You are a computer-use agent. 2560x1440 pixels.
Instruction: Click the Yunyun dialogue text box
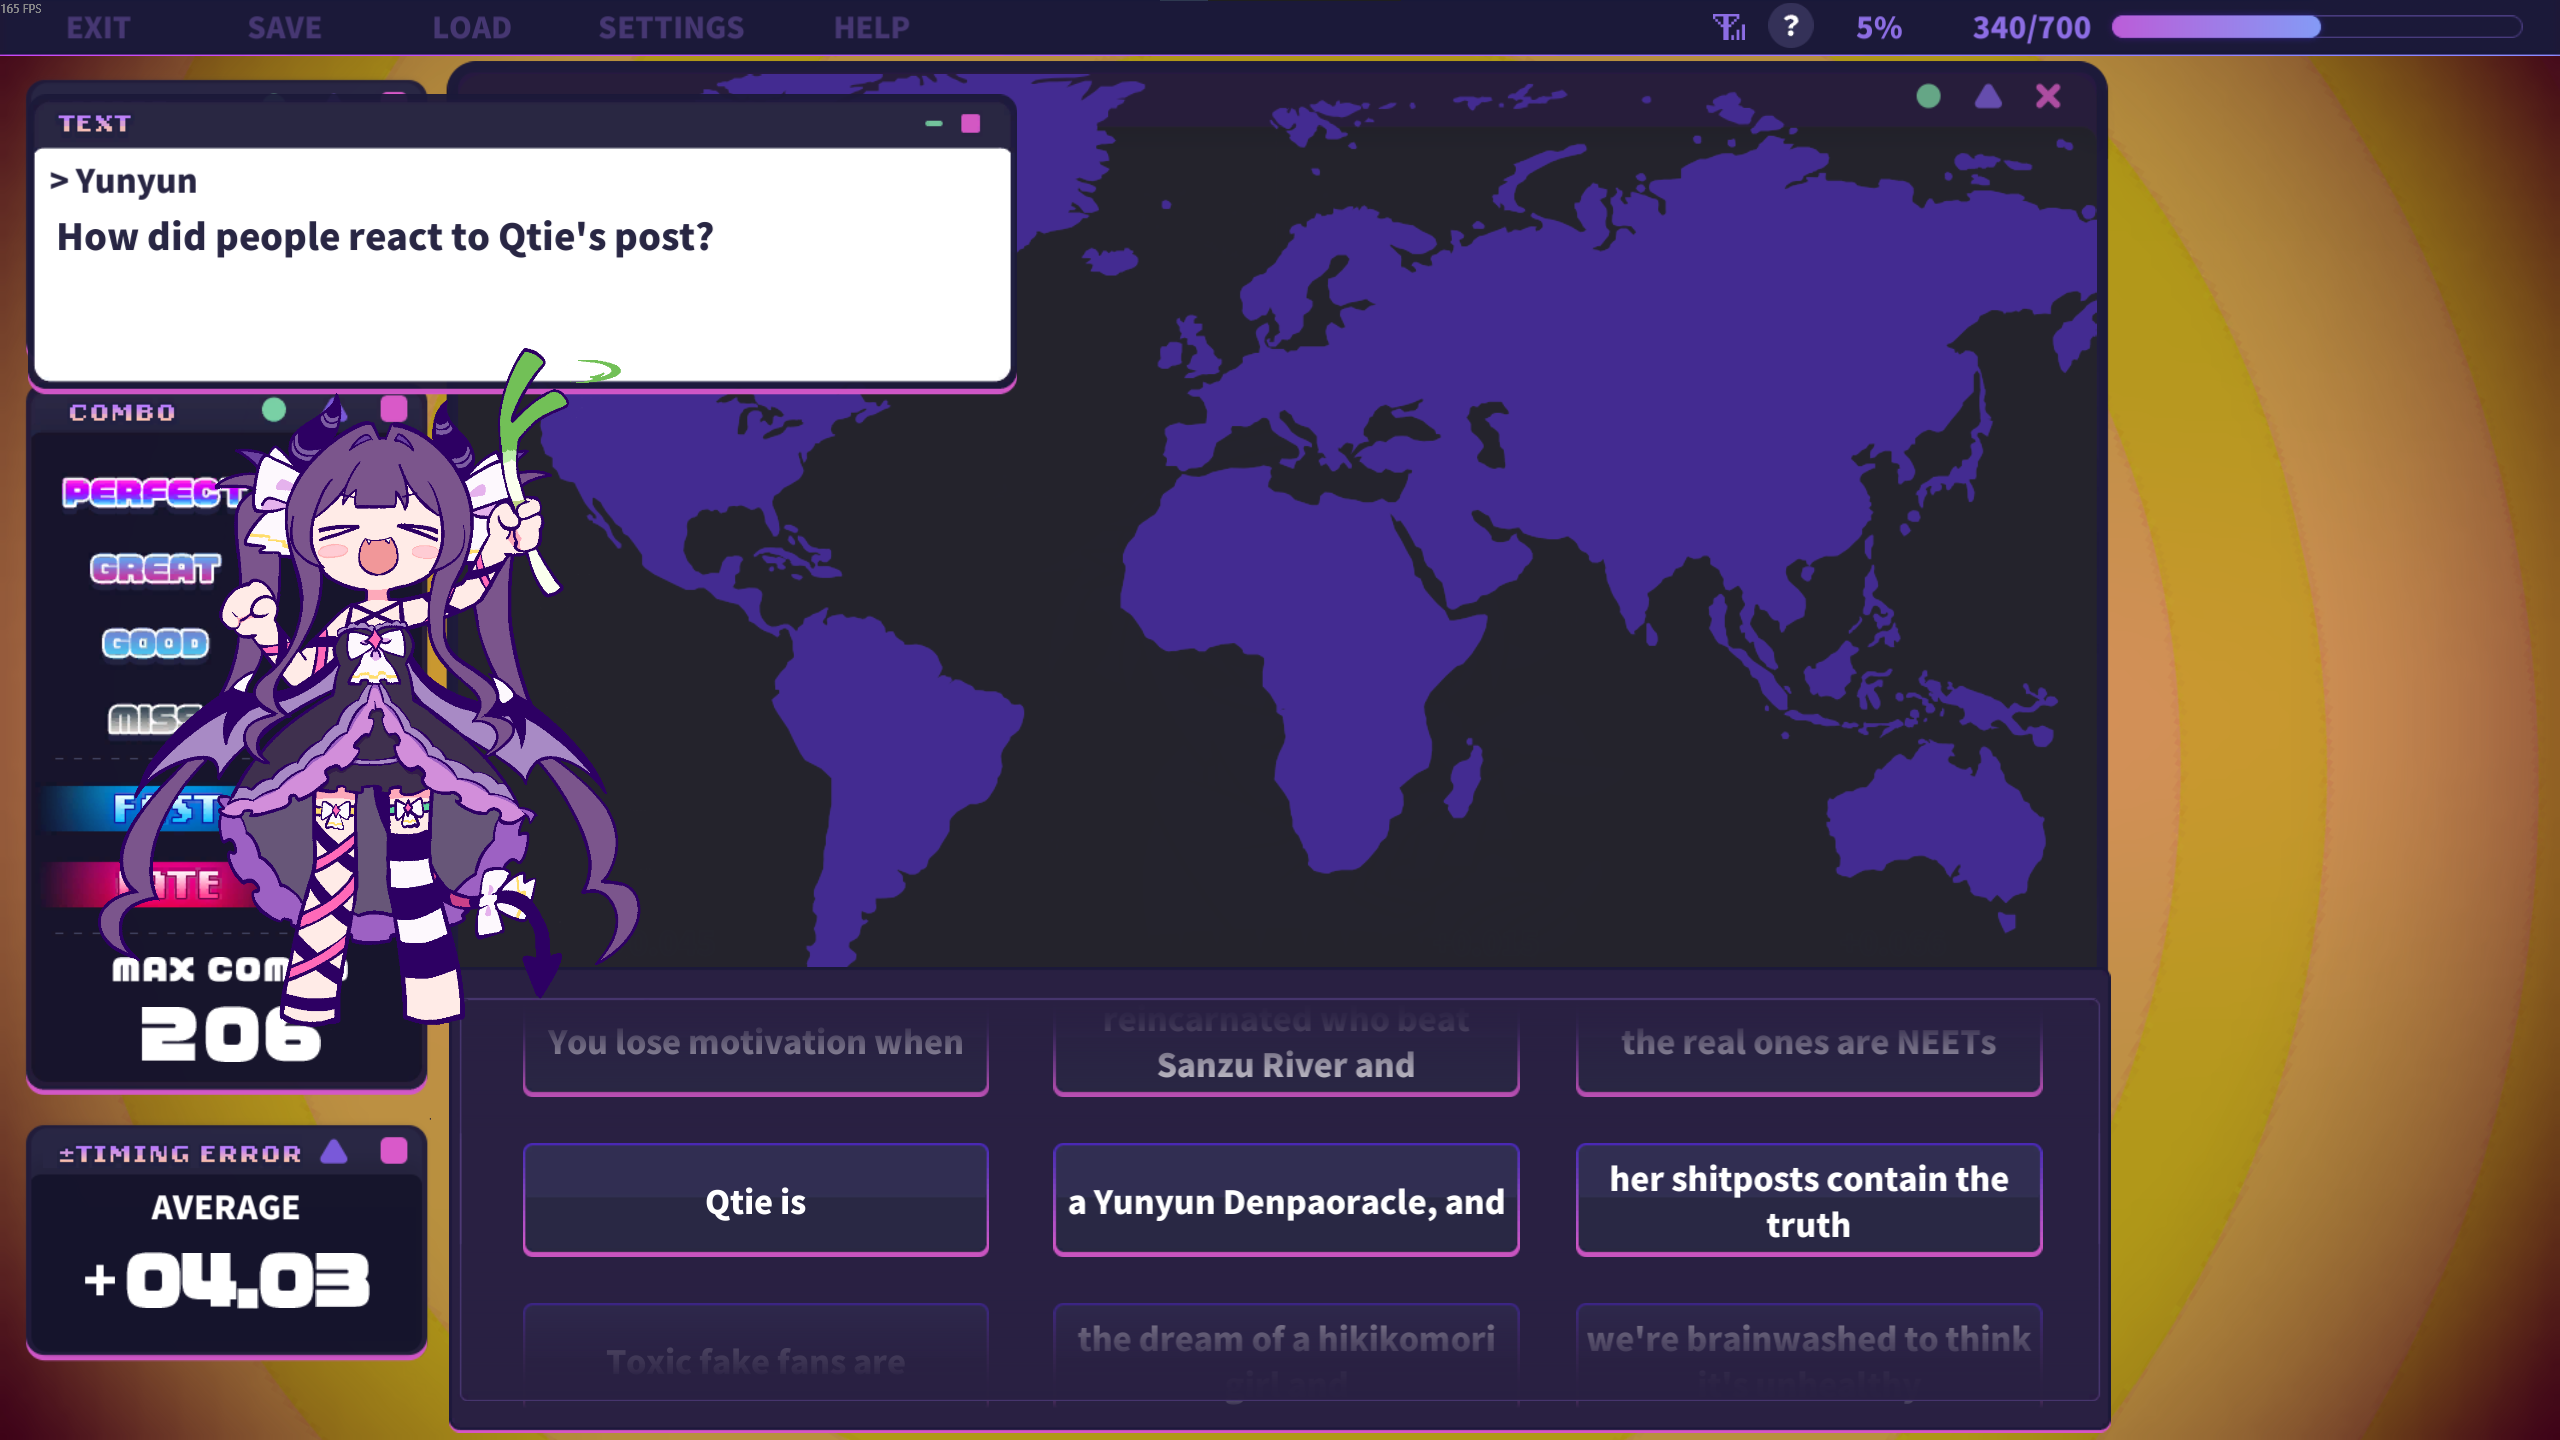coord(522,264)
